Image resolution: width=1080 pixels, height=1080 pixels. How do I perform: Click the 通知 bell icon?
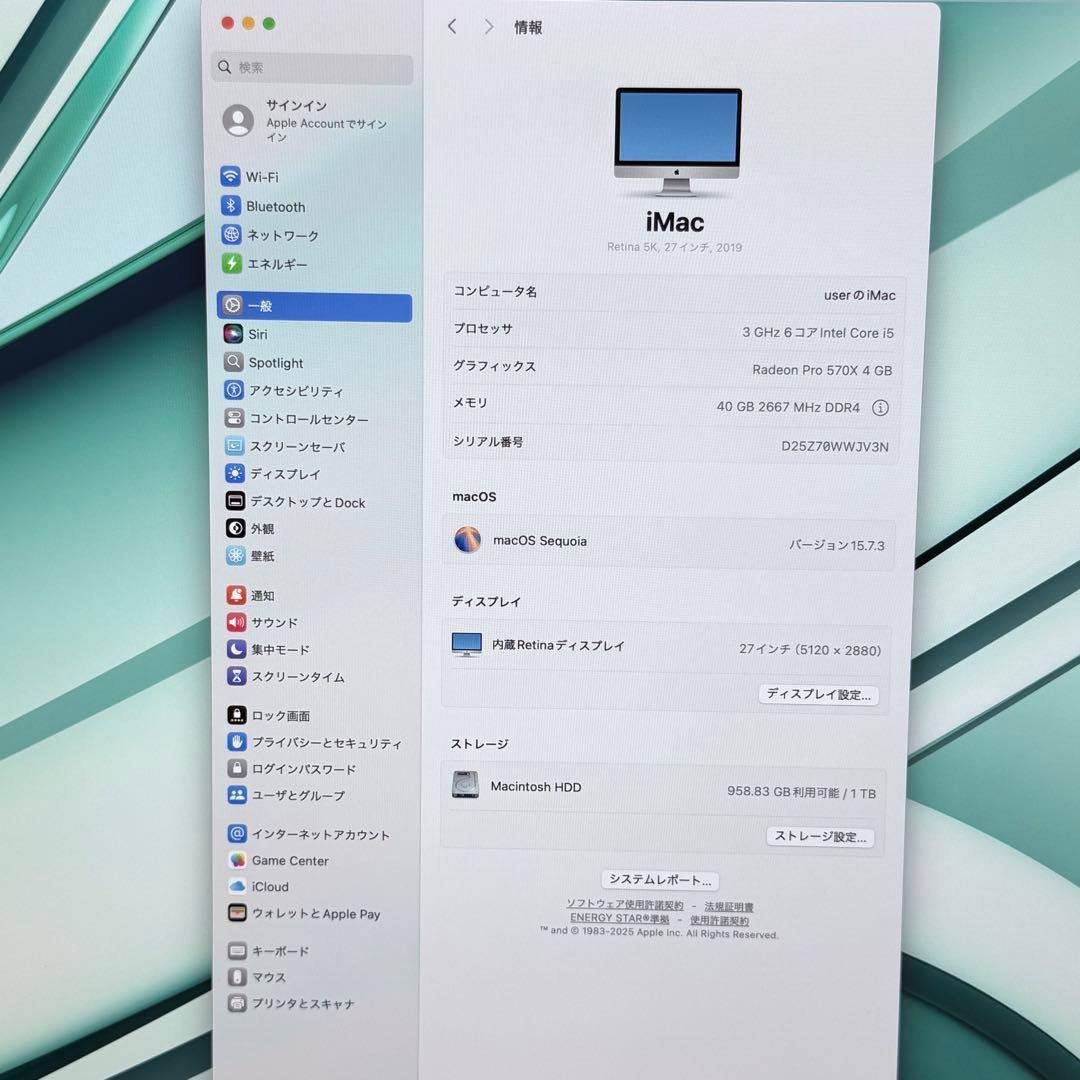tap(236, 594)
